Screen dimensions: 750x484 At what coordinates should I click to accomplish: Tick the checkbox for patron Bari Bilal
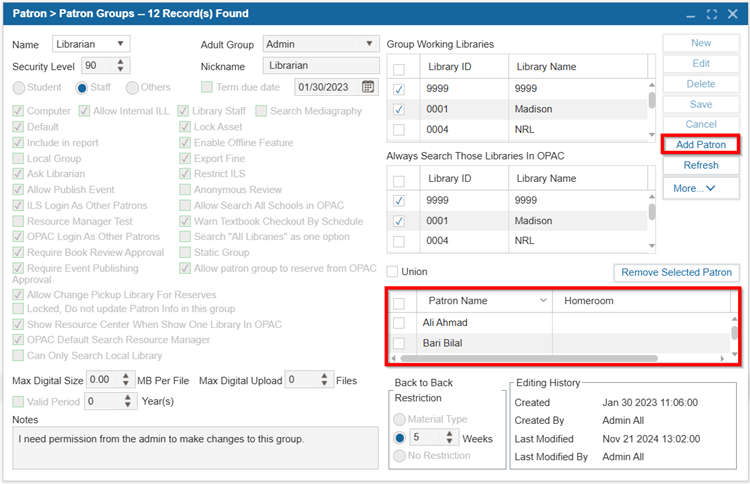398,343
